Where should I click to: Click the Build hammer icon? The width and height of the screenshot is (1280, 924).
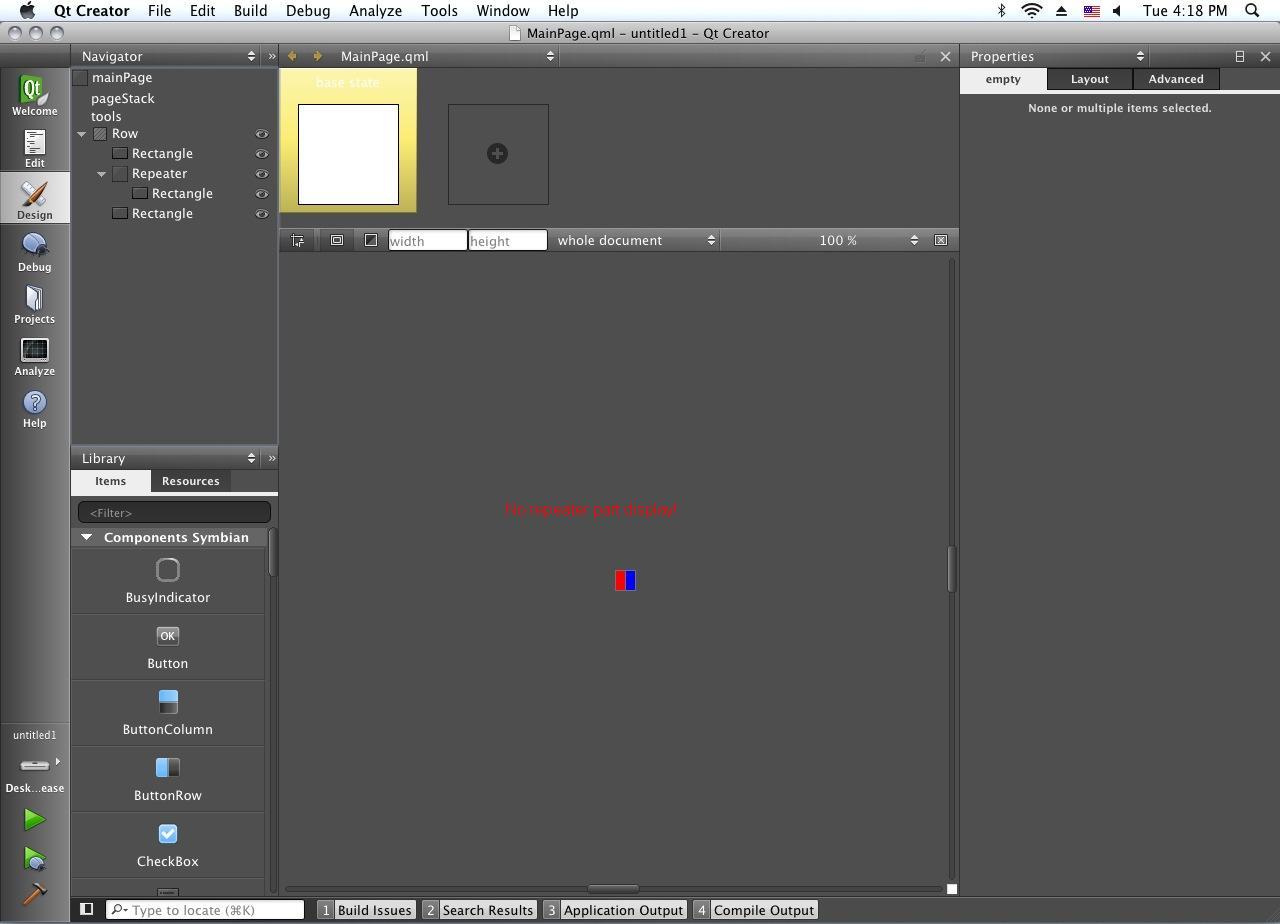(x=34, y=893)
